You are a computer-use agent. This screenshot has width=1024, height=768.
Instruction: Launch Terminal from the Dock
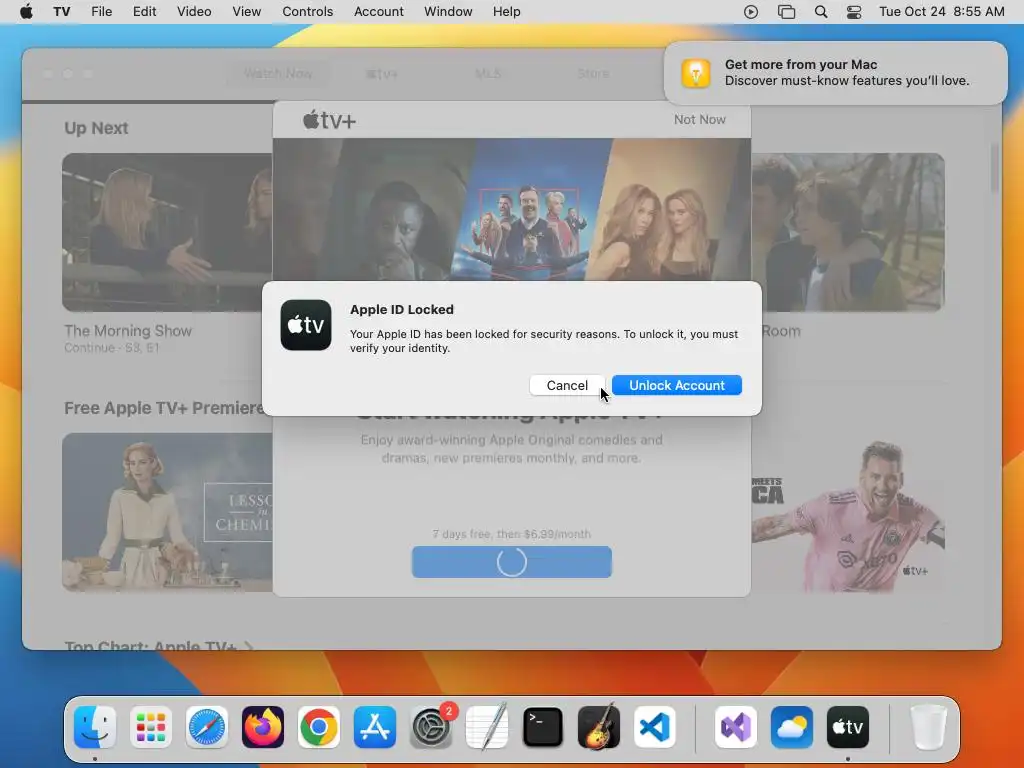coord(543,727)
